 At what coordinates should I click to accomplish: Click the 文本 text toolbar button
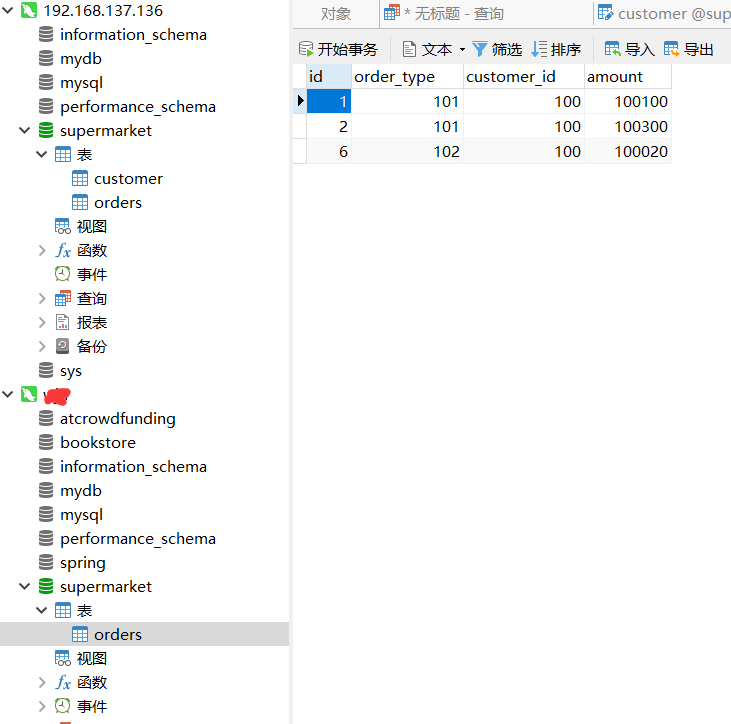point(428,49)
